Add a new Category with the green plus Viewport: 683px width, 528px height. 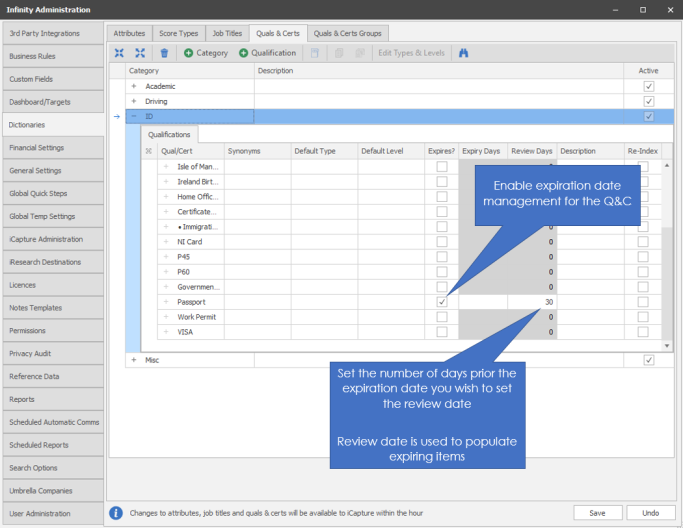[x=205, y=53]
